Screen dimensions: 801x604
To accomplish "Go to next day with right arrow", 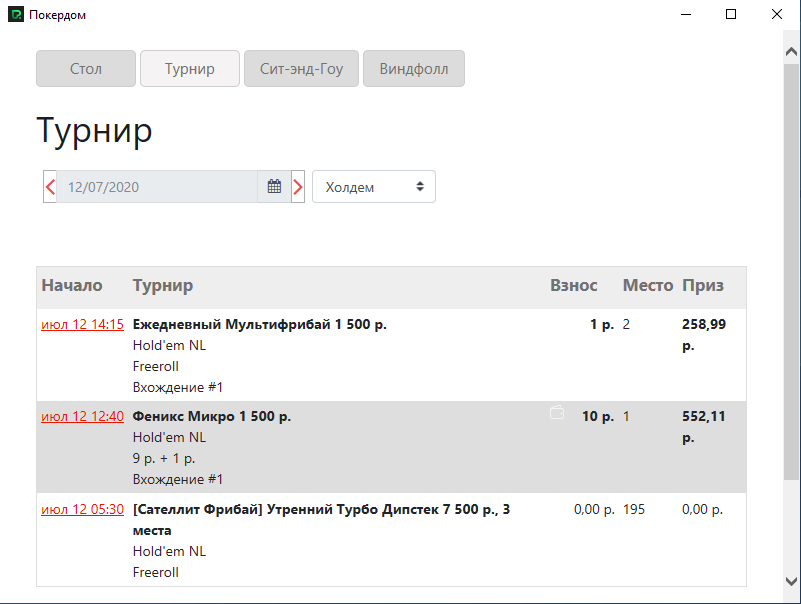I will click(x=298, y=187).
